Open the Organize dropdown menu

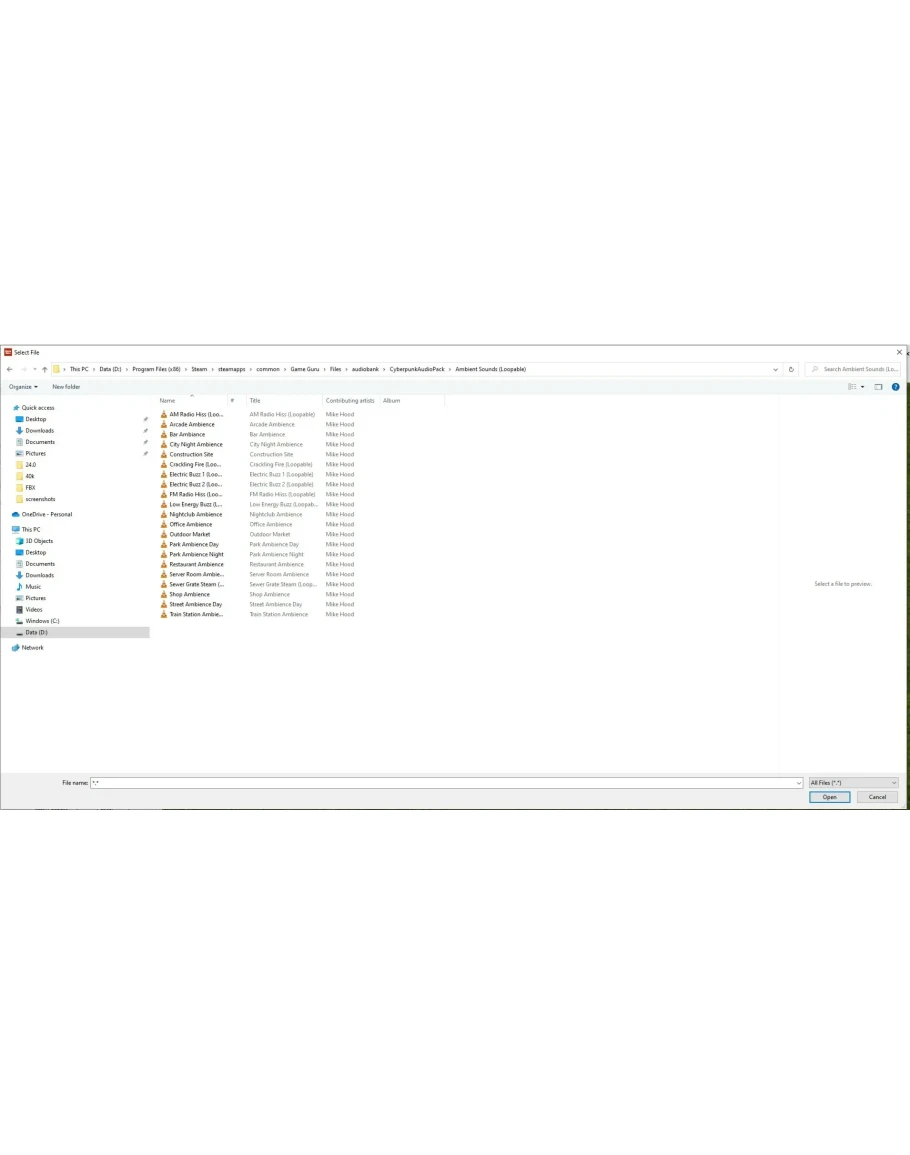pyautogui.click(x=23, y=387)
